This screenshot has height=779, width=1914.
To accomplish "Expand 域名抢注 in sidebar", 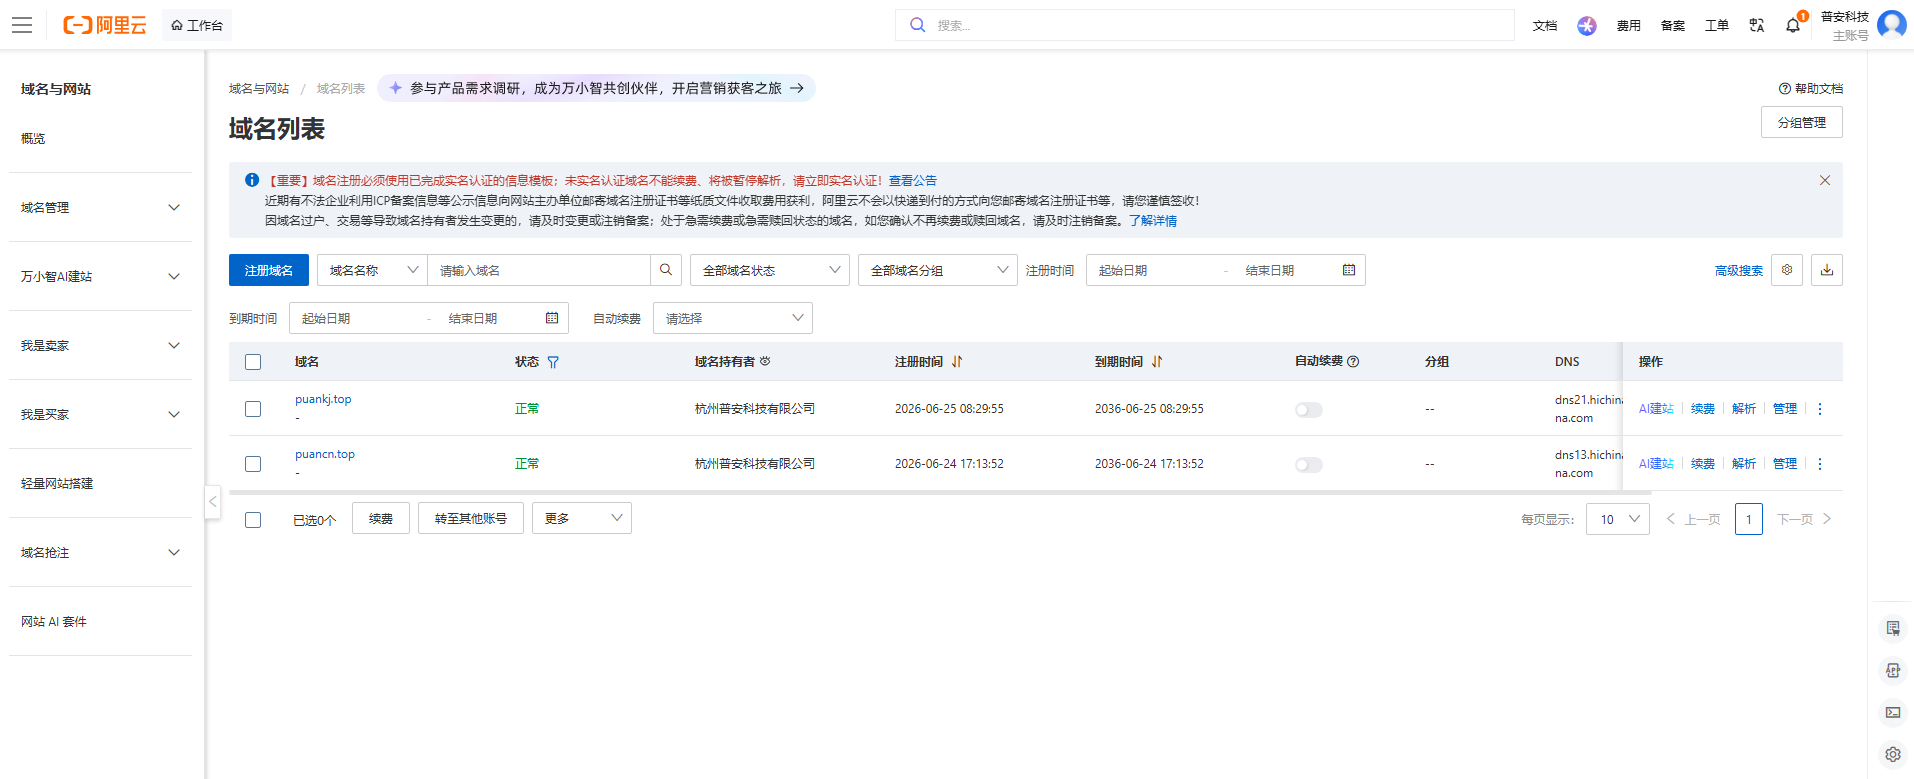I will coord(100,553).
